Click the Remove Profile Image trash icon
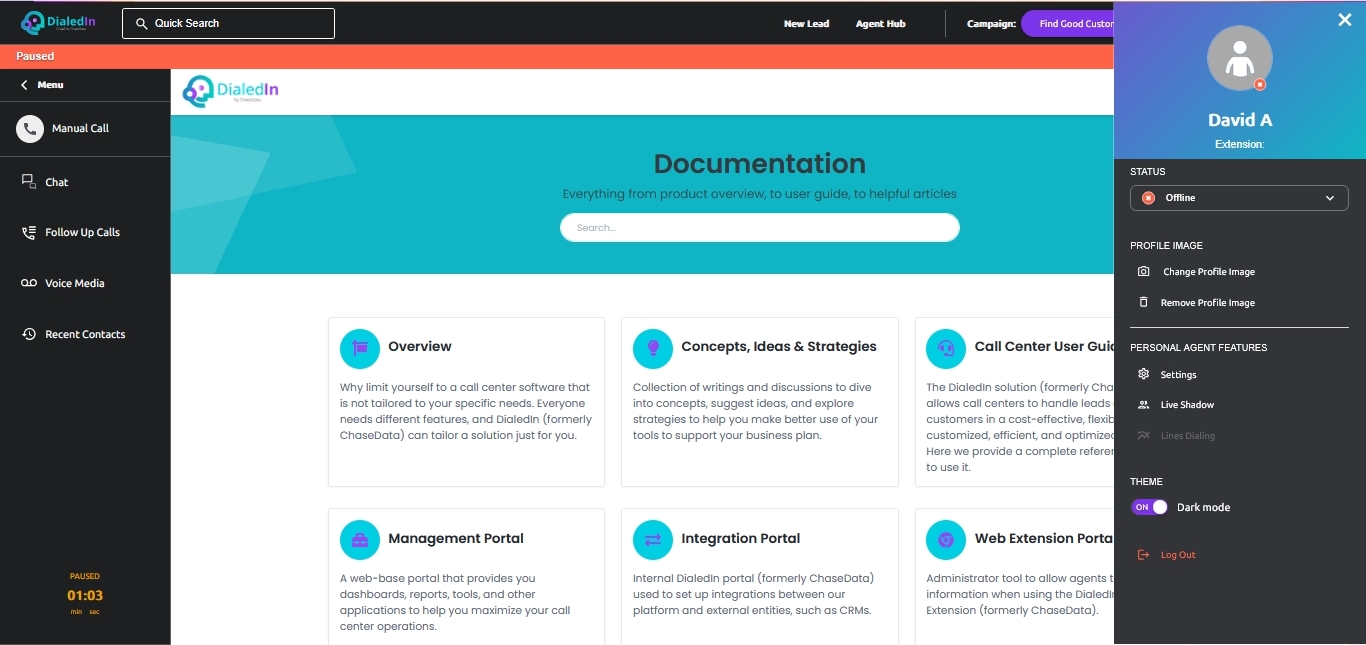The height and width of the screenshot is (645, 1366). point(1144,303)
